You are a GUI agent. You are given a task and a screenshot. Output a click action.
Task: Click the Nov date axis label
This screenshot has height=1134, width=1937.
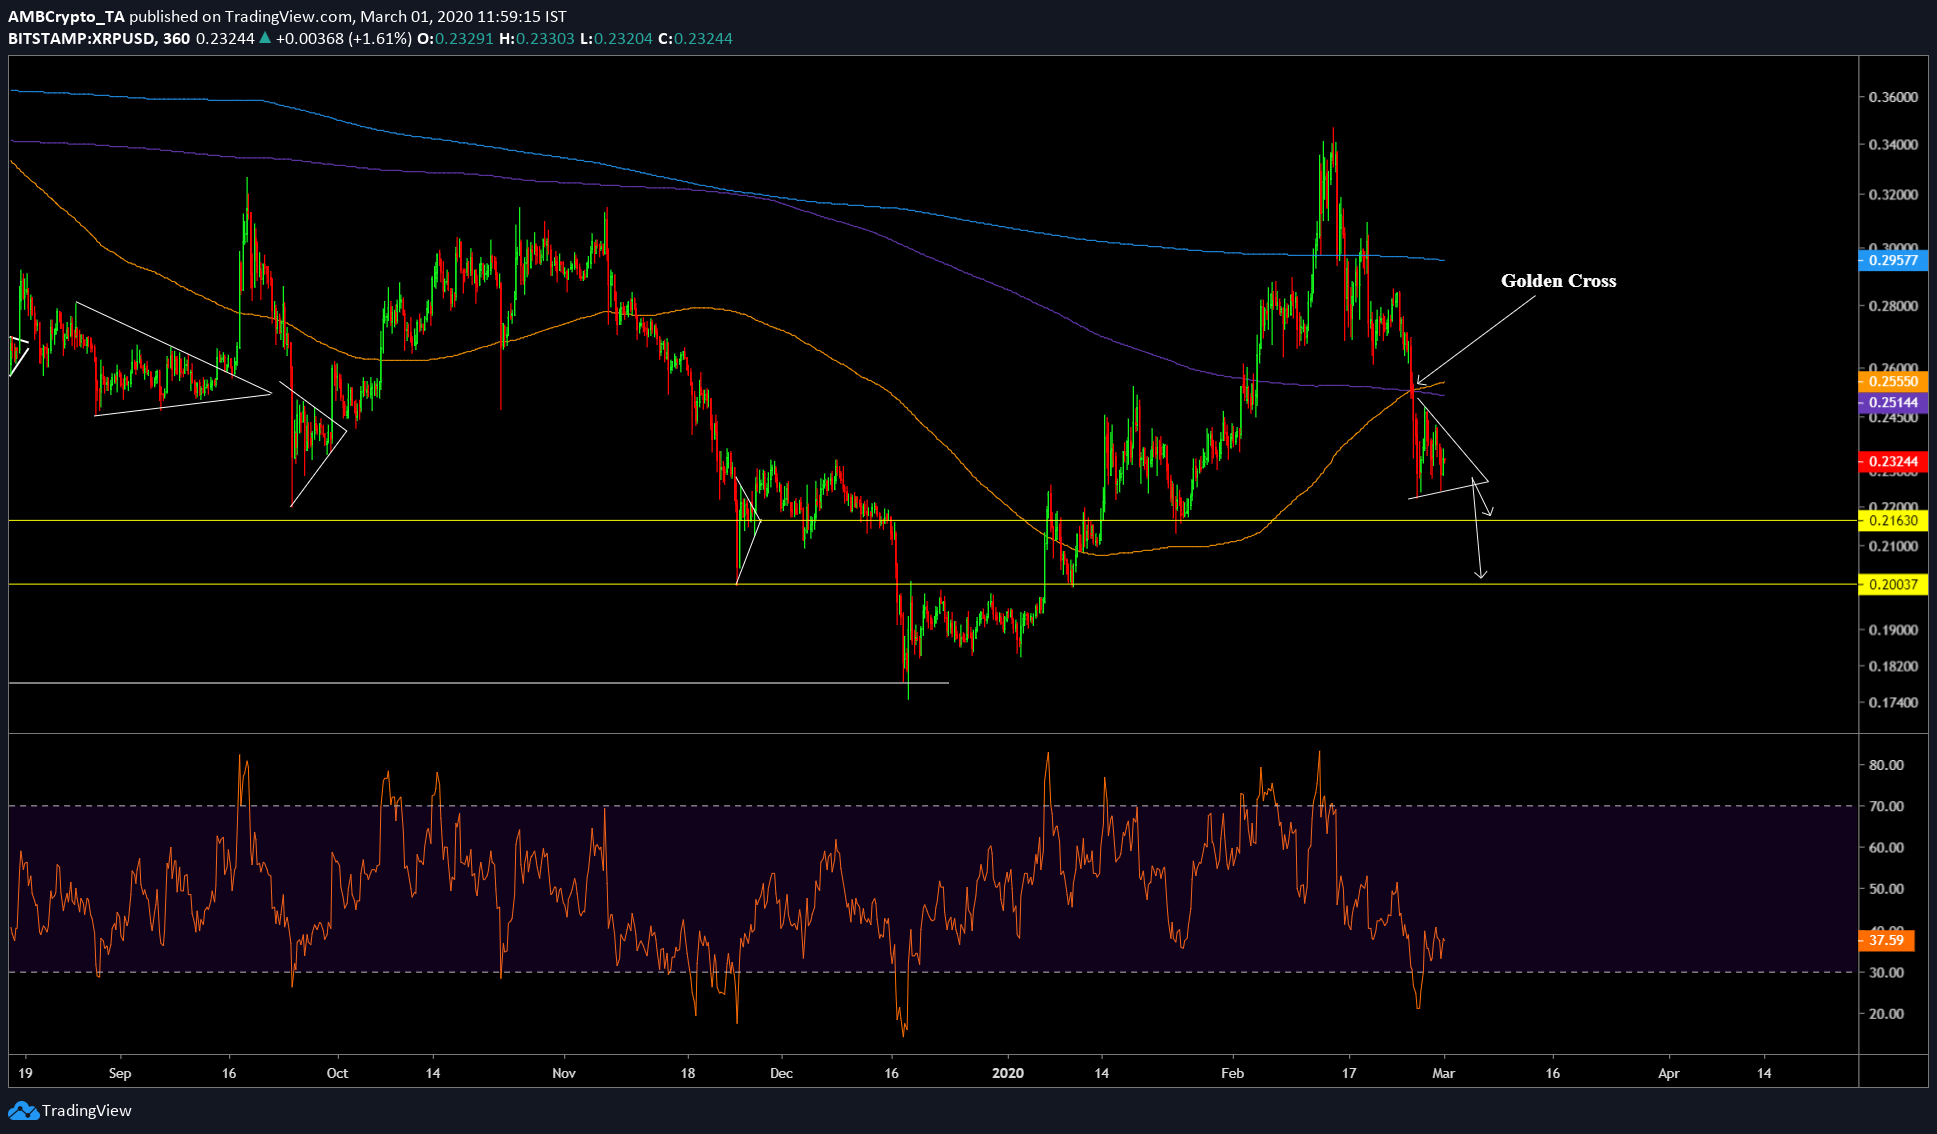click(x=564, y=1073)
